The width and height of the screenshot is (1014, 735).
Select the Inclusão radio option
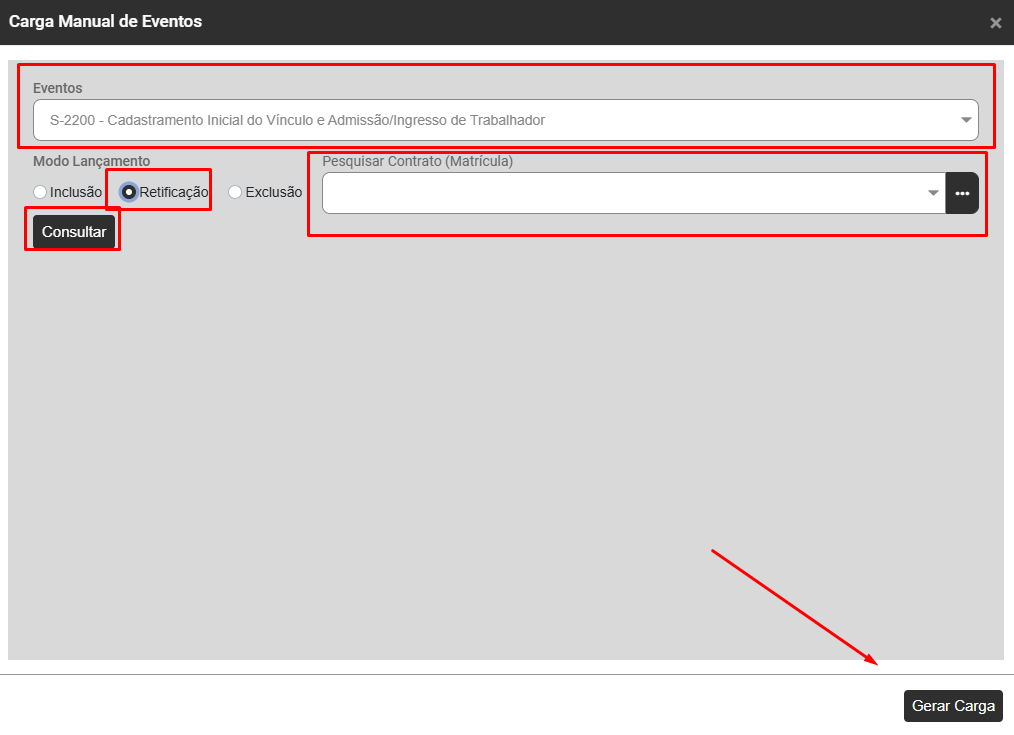pos(40,192)
